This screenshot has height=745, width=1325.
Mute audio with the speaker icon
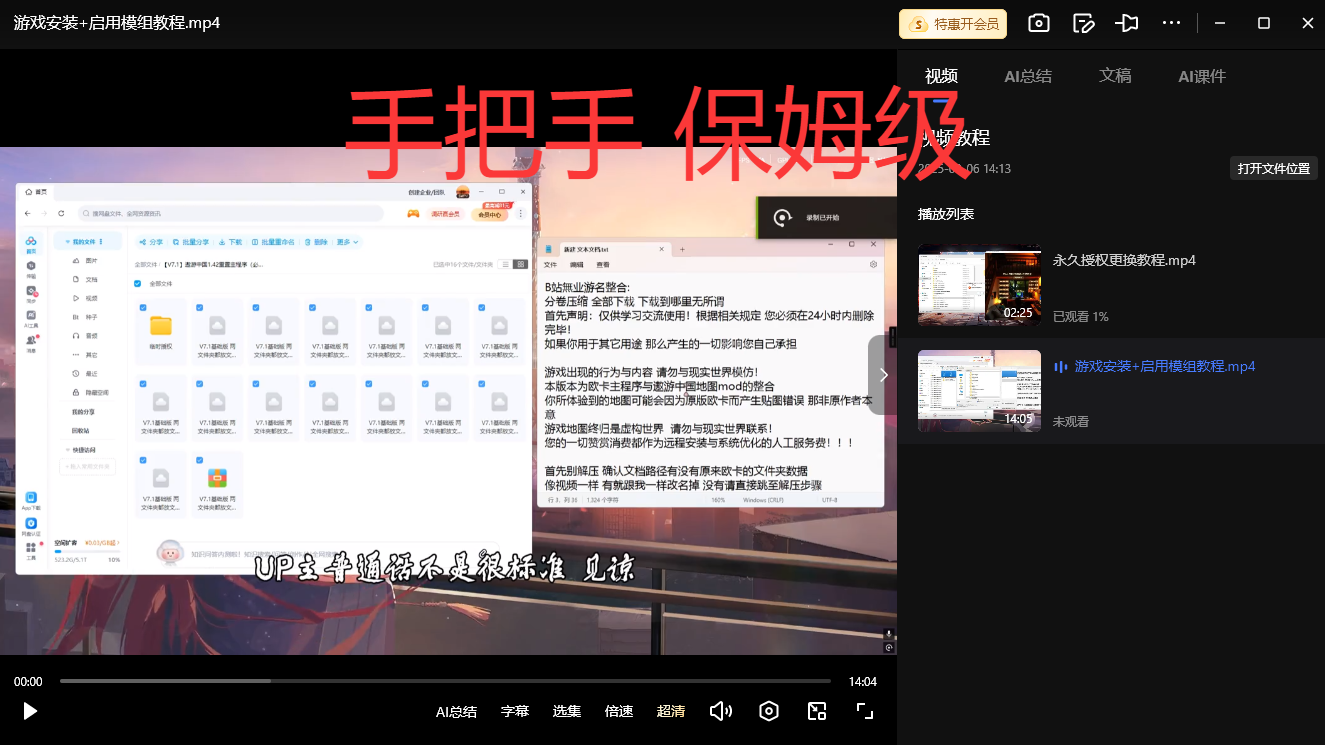coord(720,711)
